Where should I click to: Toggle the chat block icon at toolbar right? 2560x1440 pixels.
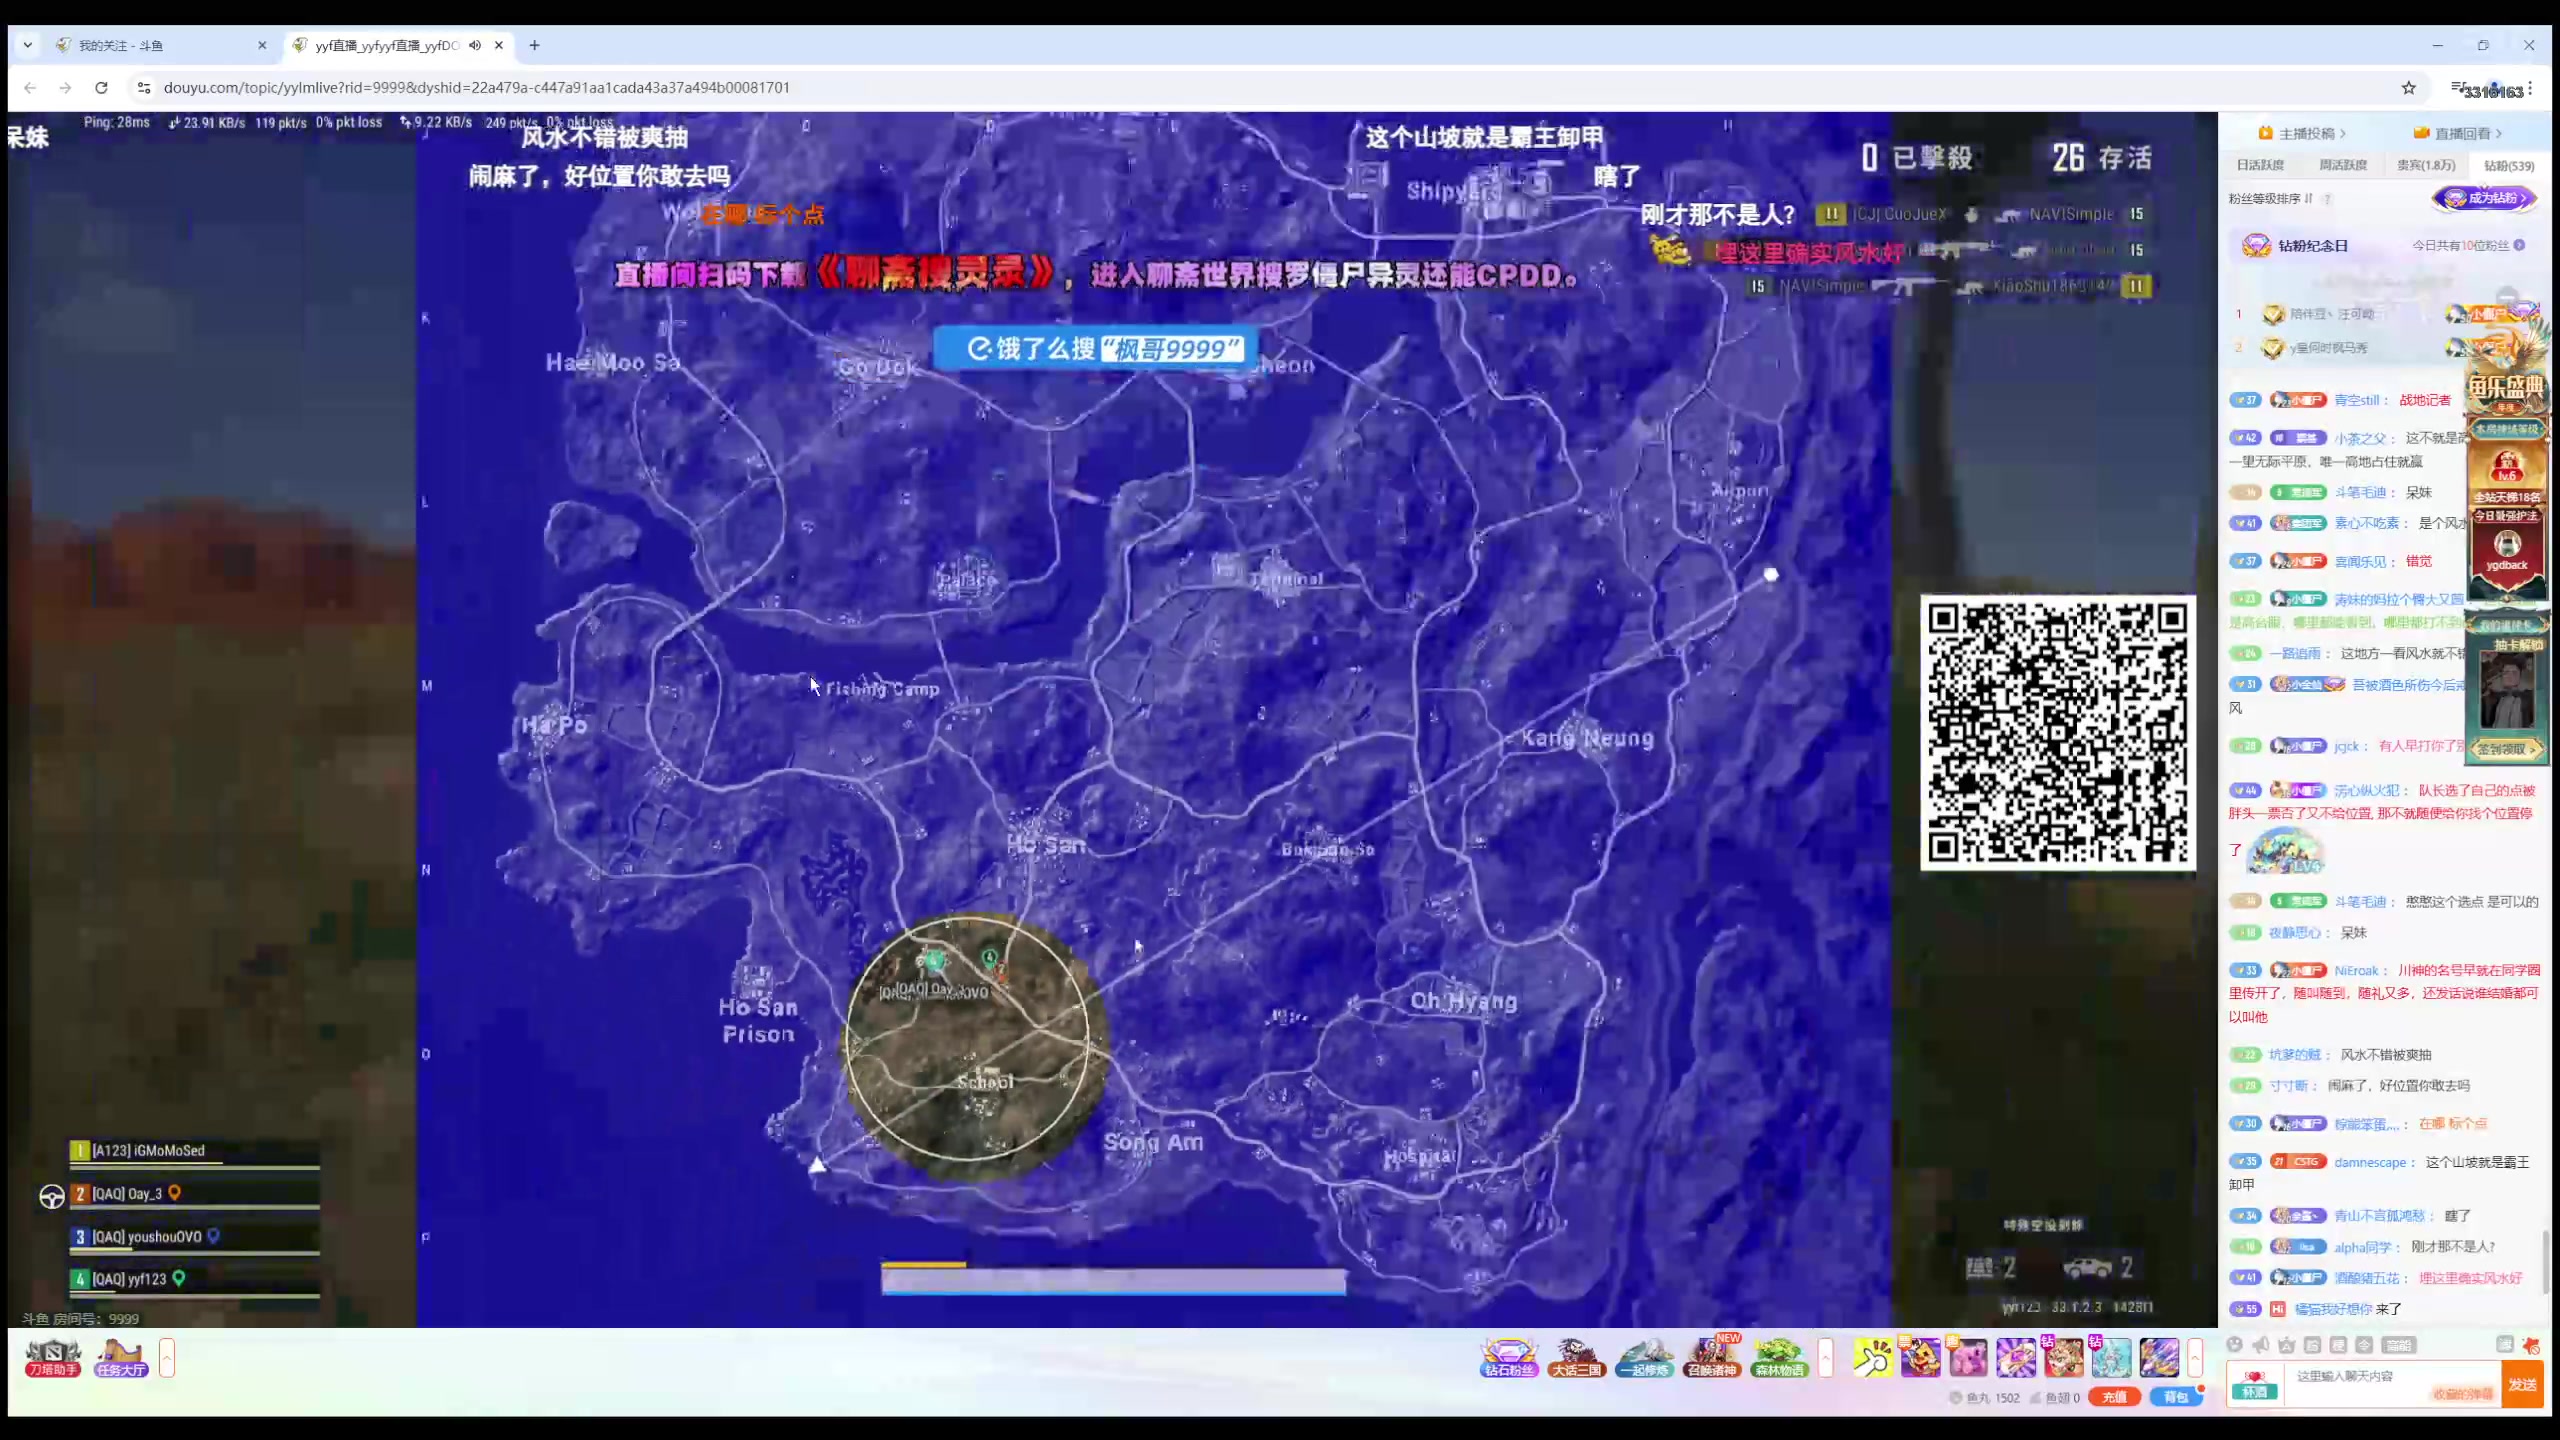pyautogui.click(x=2531, y=1345)
